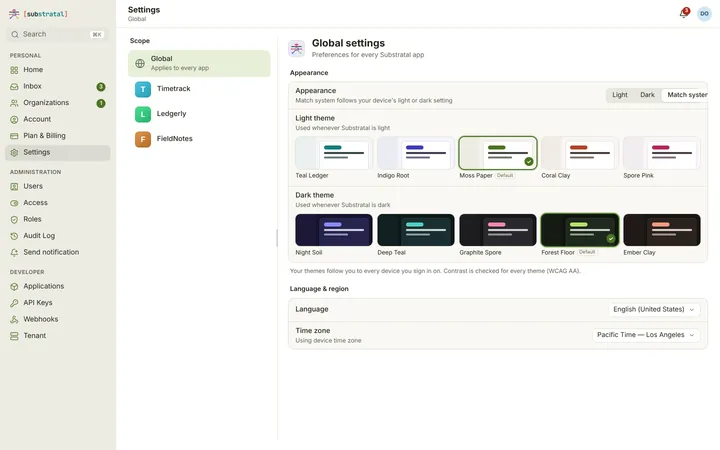Switch appearance to Light mode
The image size is (720, 450).
pyautogui.click(x=619, y=95)
